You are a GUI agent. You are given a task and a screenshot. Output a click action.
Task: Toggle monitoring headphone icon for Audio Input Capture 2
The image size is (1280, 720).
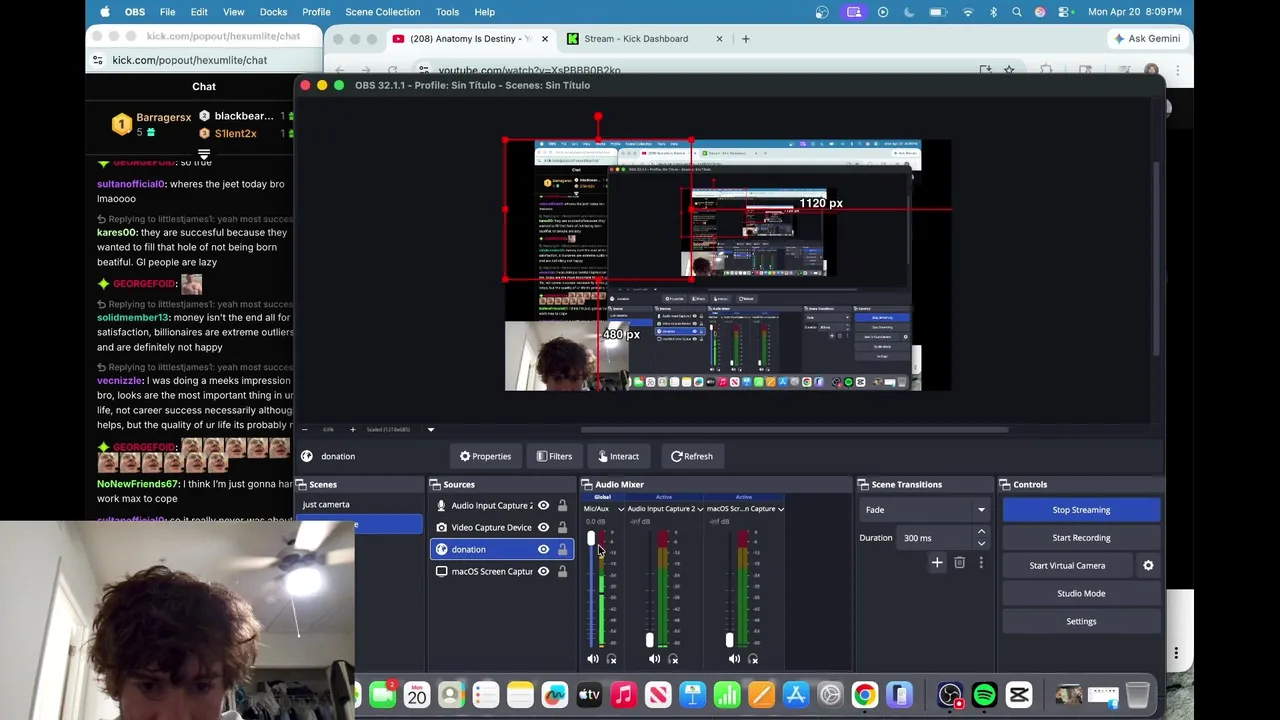pos(673,659)
